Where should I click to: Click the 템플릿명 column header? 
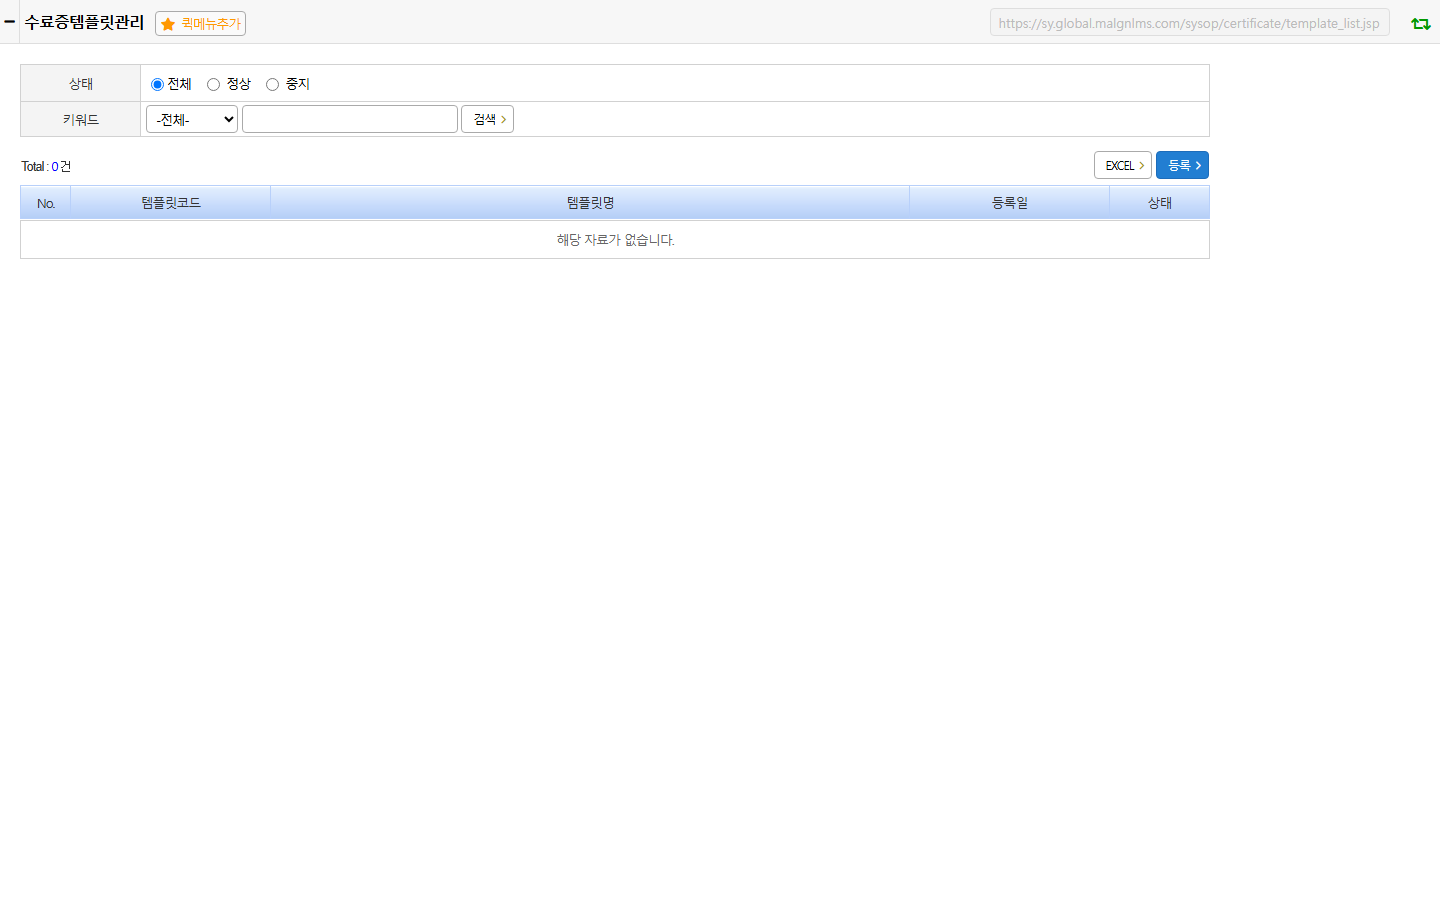point(590,203)
